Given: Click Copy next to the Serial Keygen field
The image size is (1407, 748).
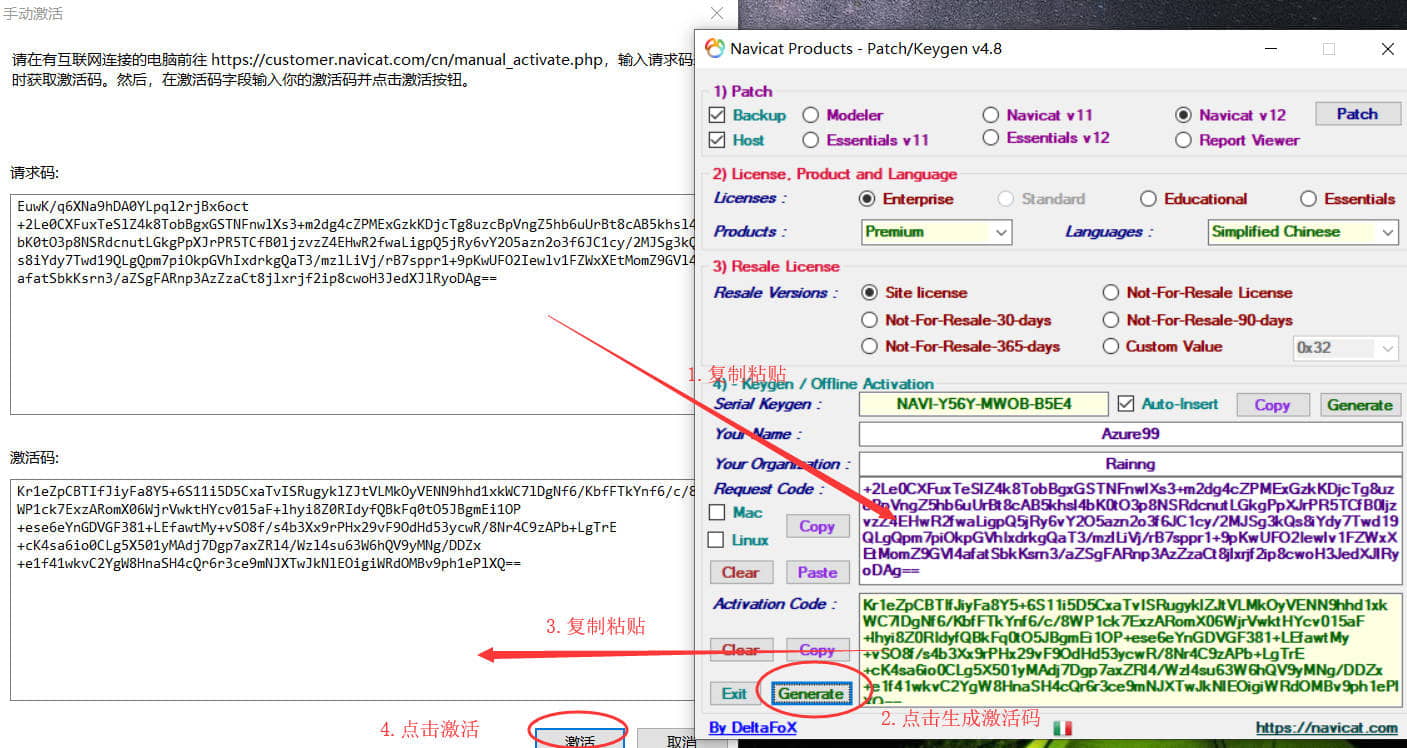Looking at the screenshot, I should point(1273,405).
